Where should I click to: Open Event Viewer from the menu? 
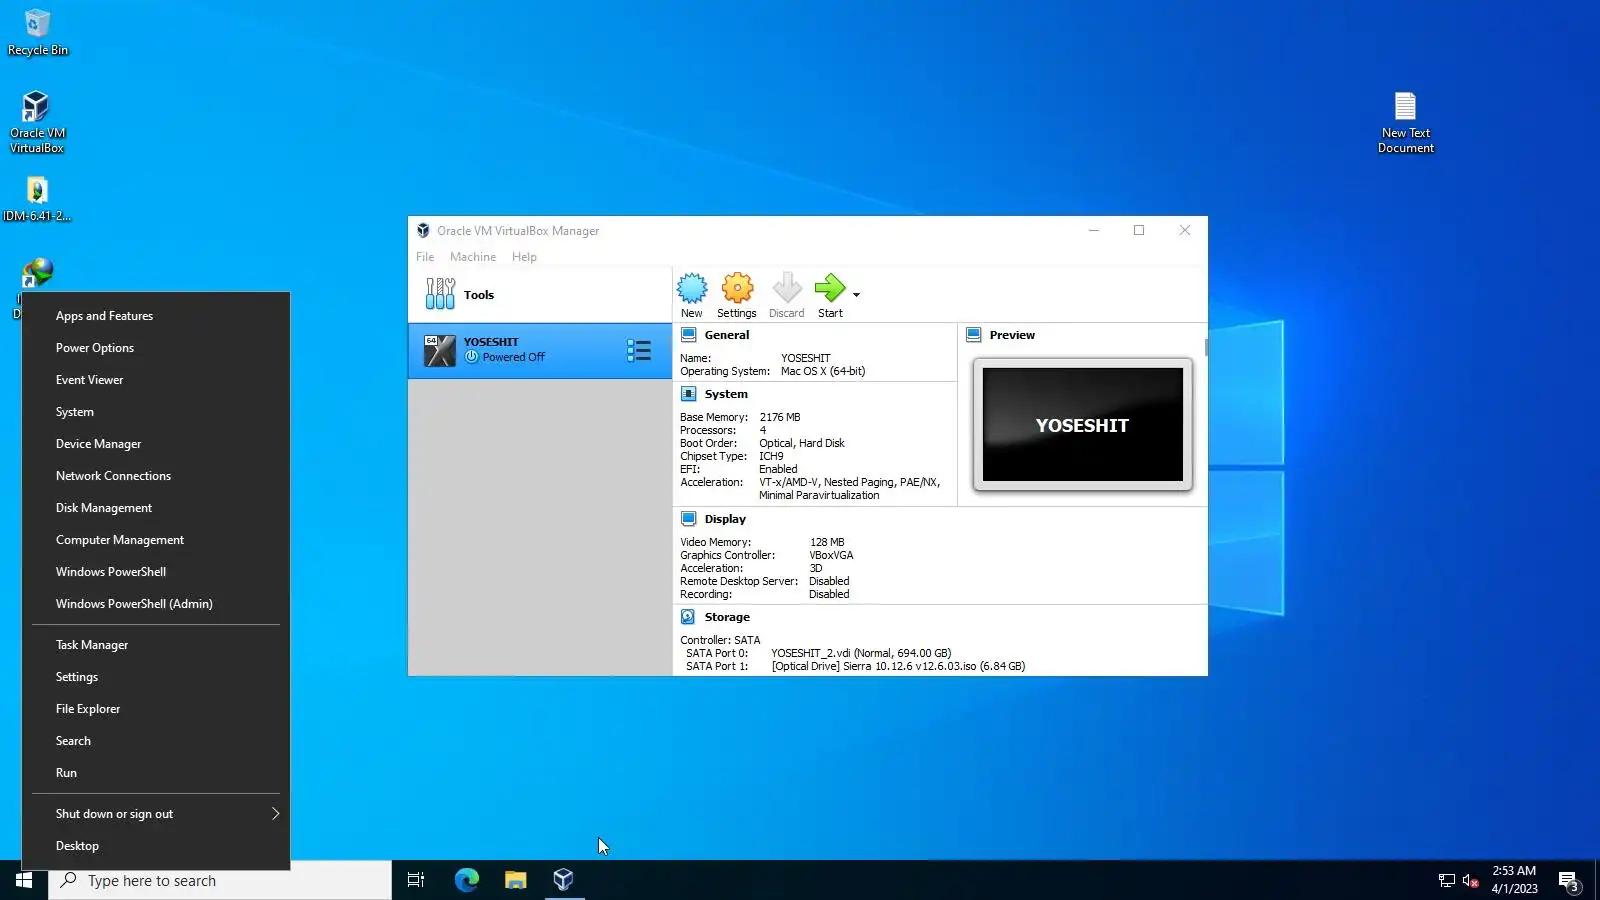point(156,380)
